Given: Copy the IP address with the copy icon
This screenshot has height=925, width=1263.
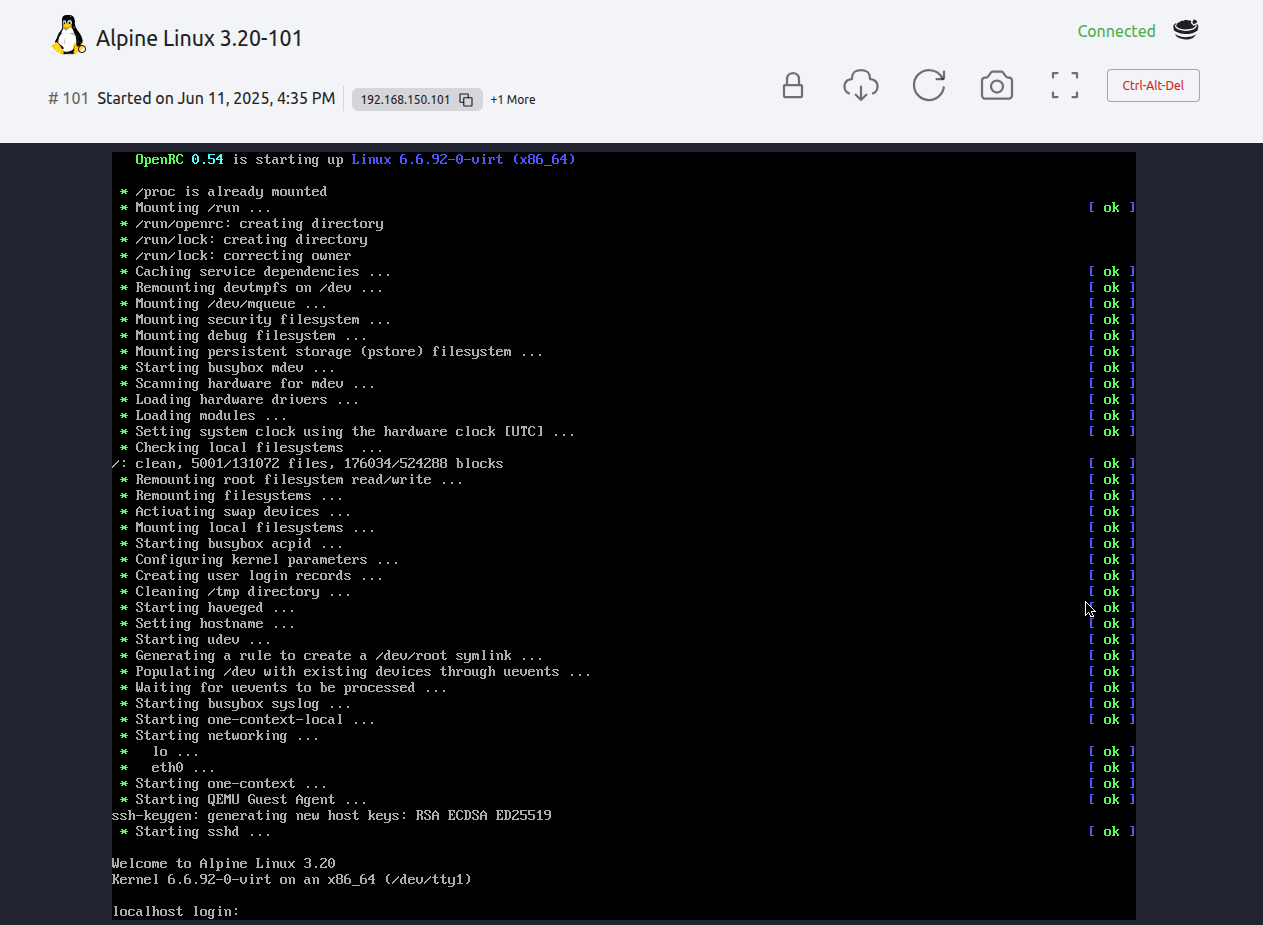Looking at the screenshot, I should pos(466,99).
